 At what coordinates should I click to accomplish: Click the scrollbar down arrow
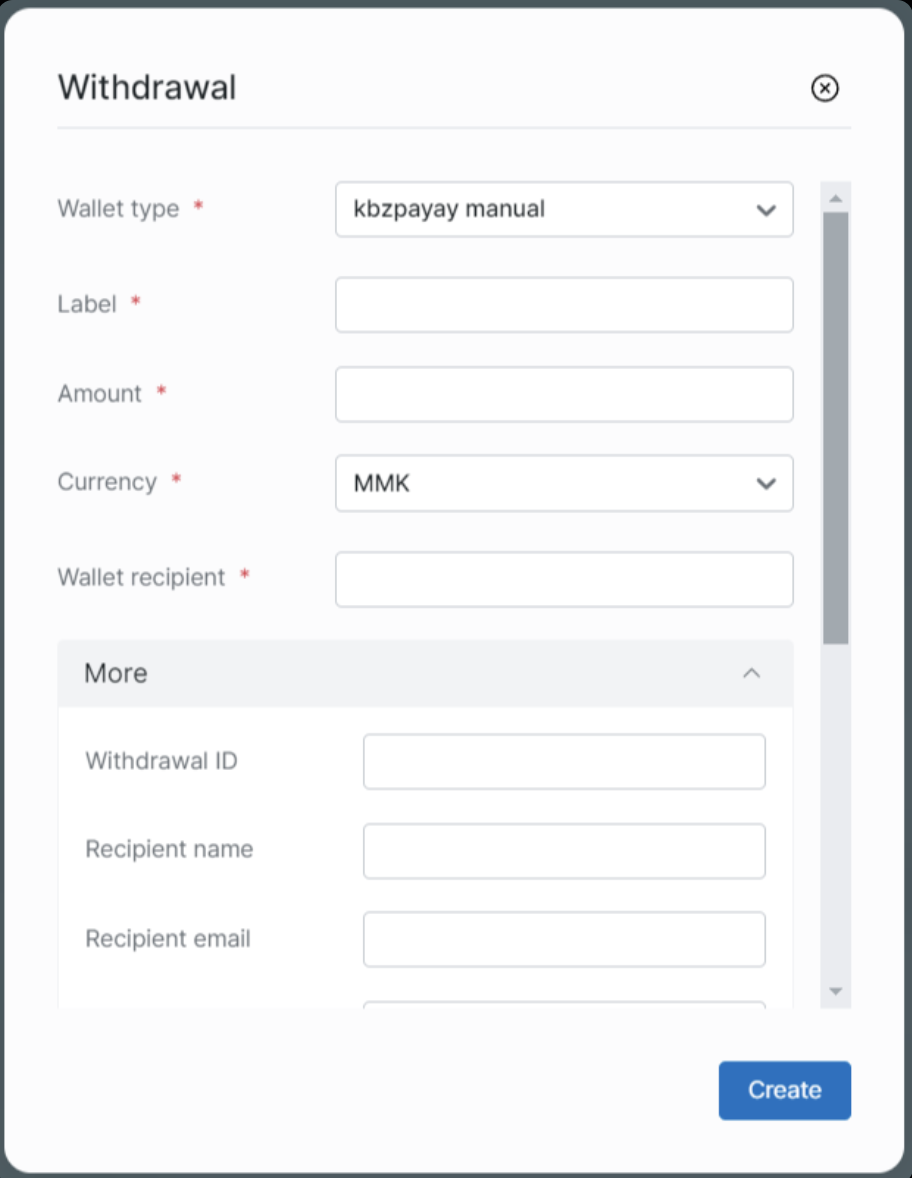click(x=836, y=991)
